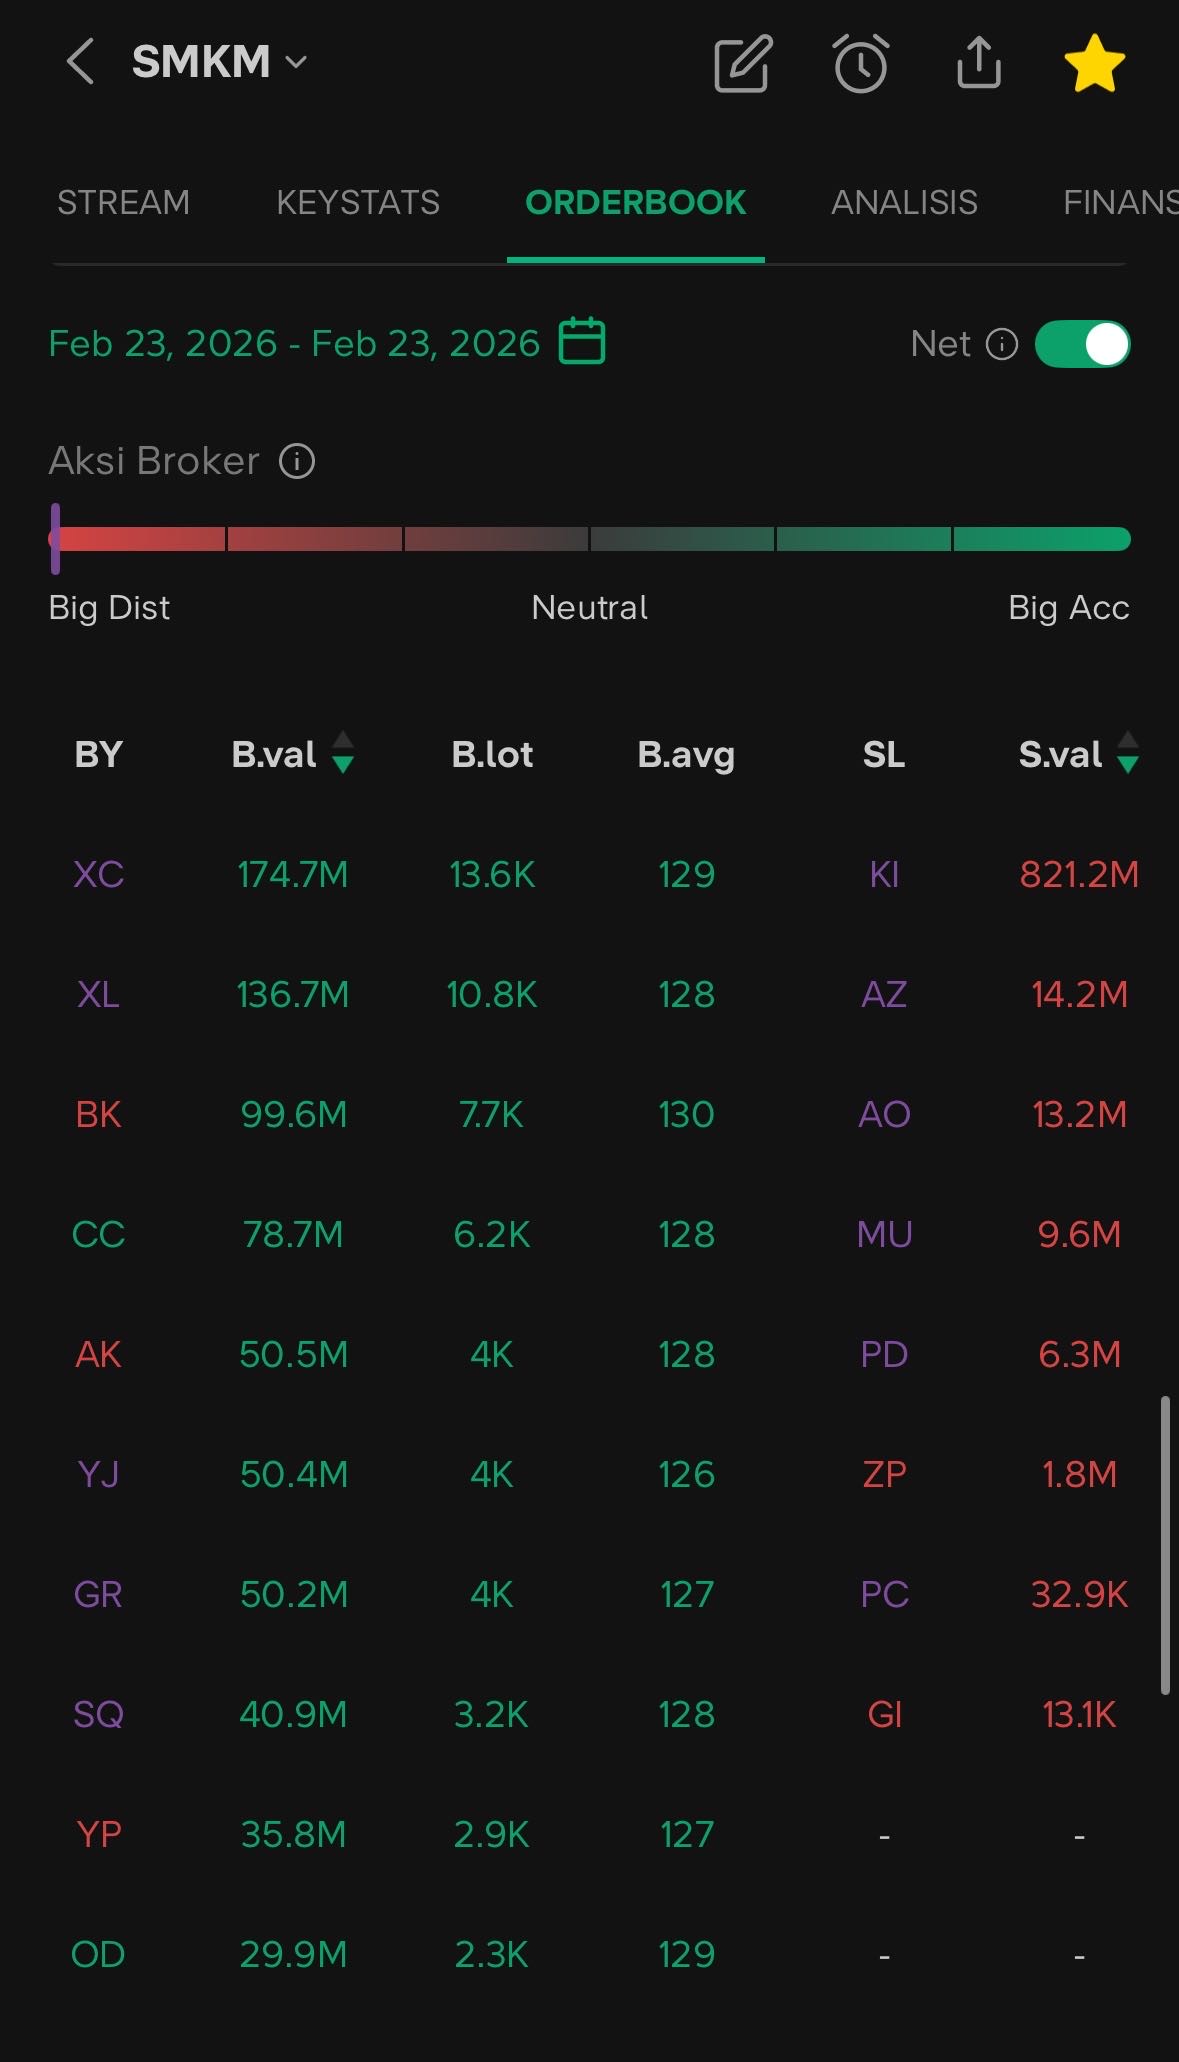Turn off the Net toggle switch
The width and height of the screenshot is (1179, 2062).
tap(1082, 344)
